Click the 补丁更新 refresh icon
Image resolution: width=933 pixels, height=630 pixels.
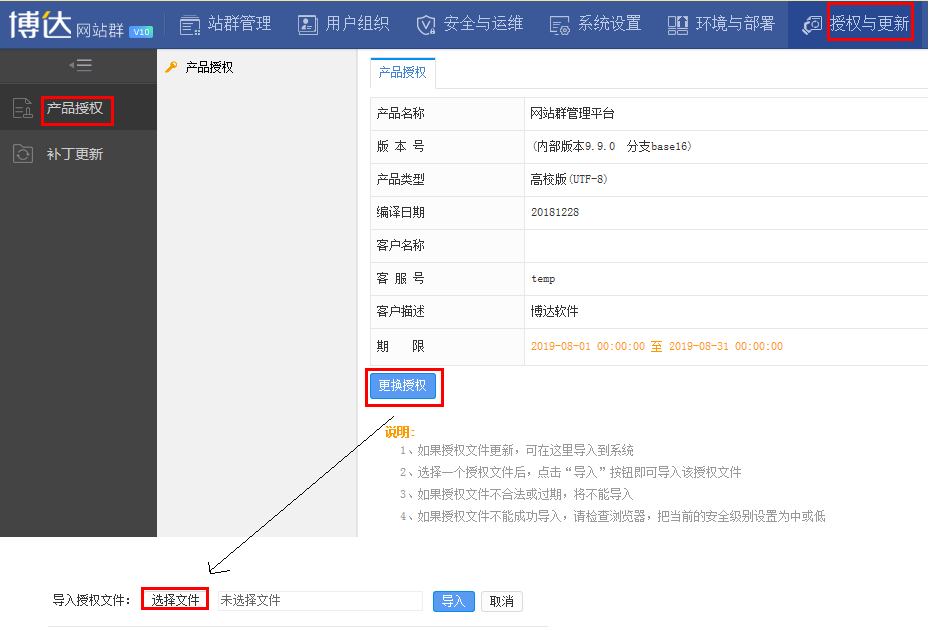23,153
